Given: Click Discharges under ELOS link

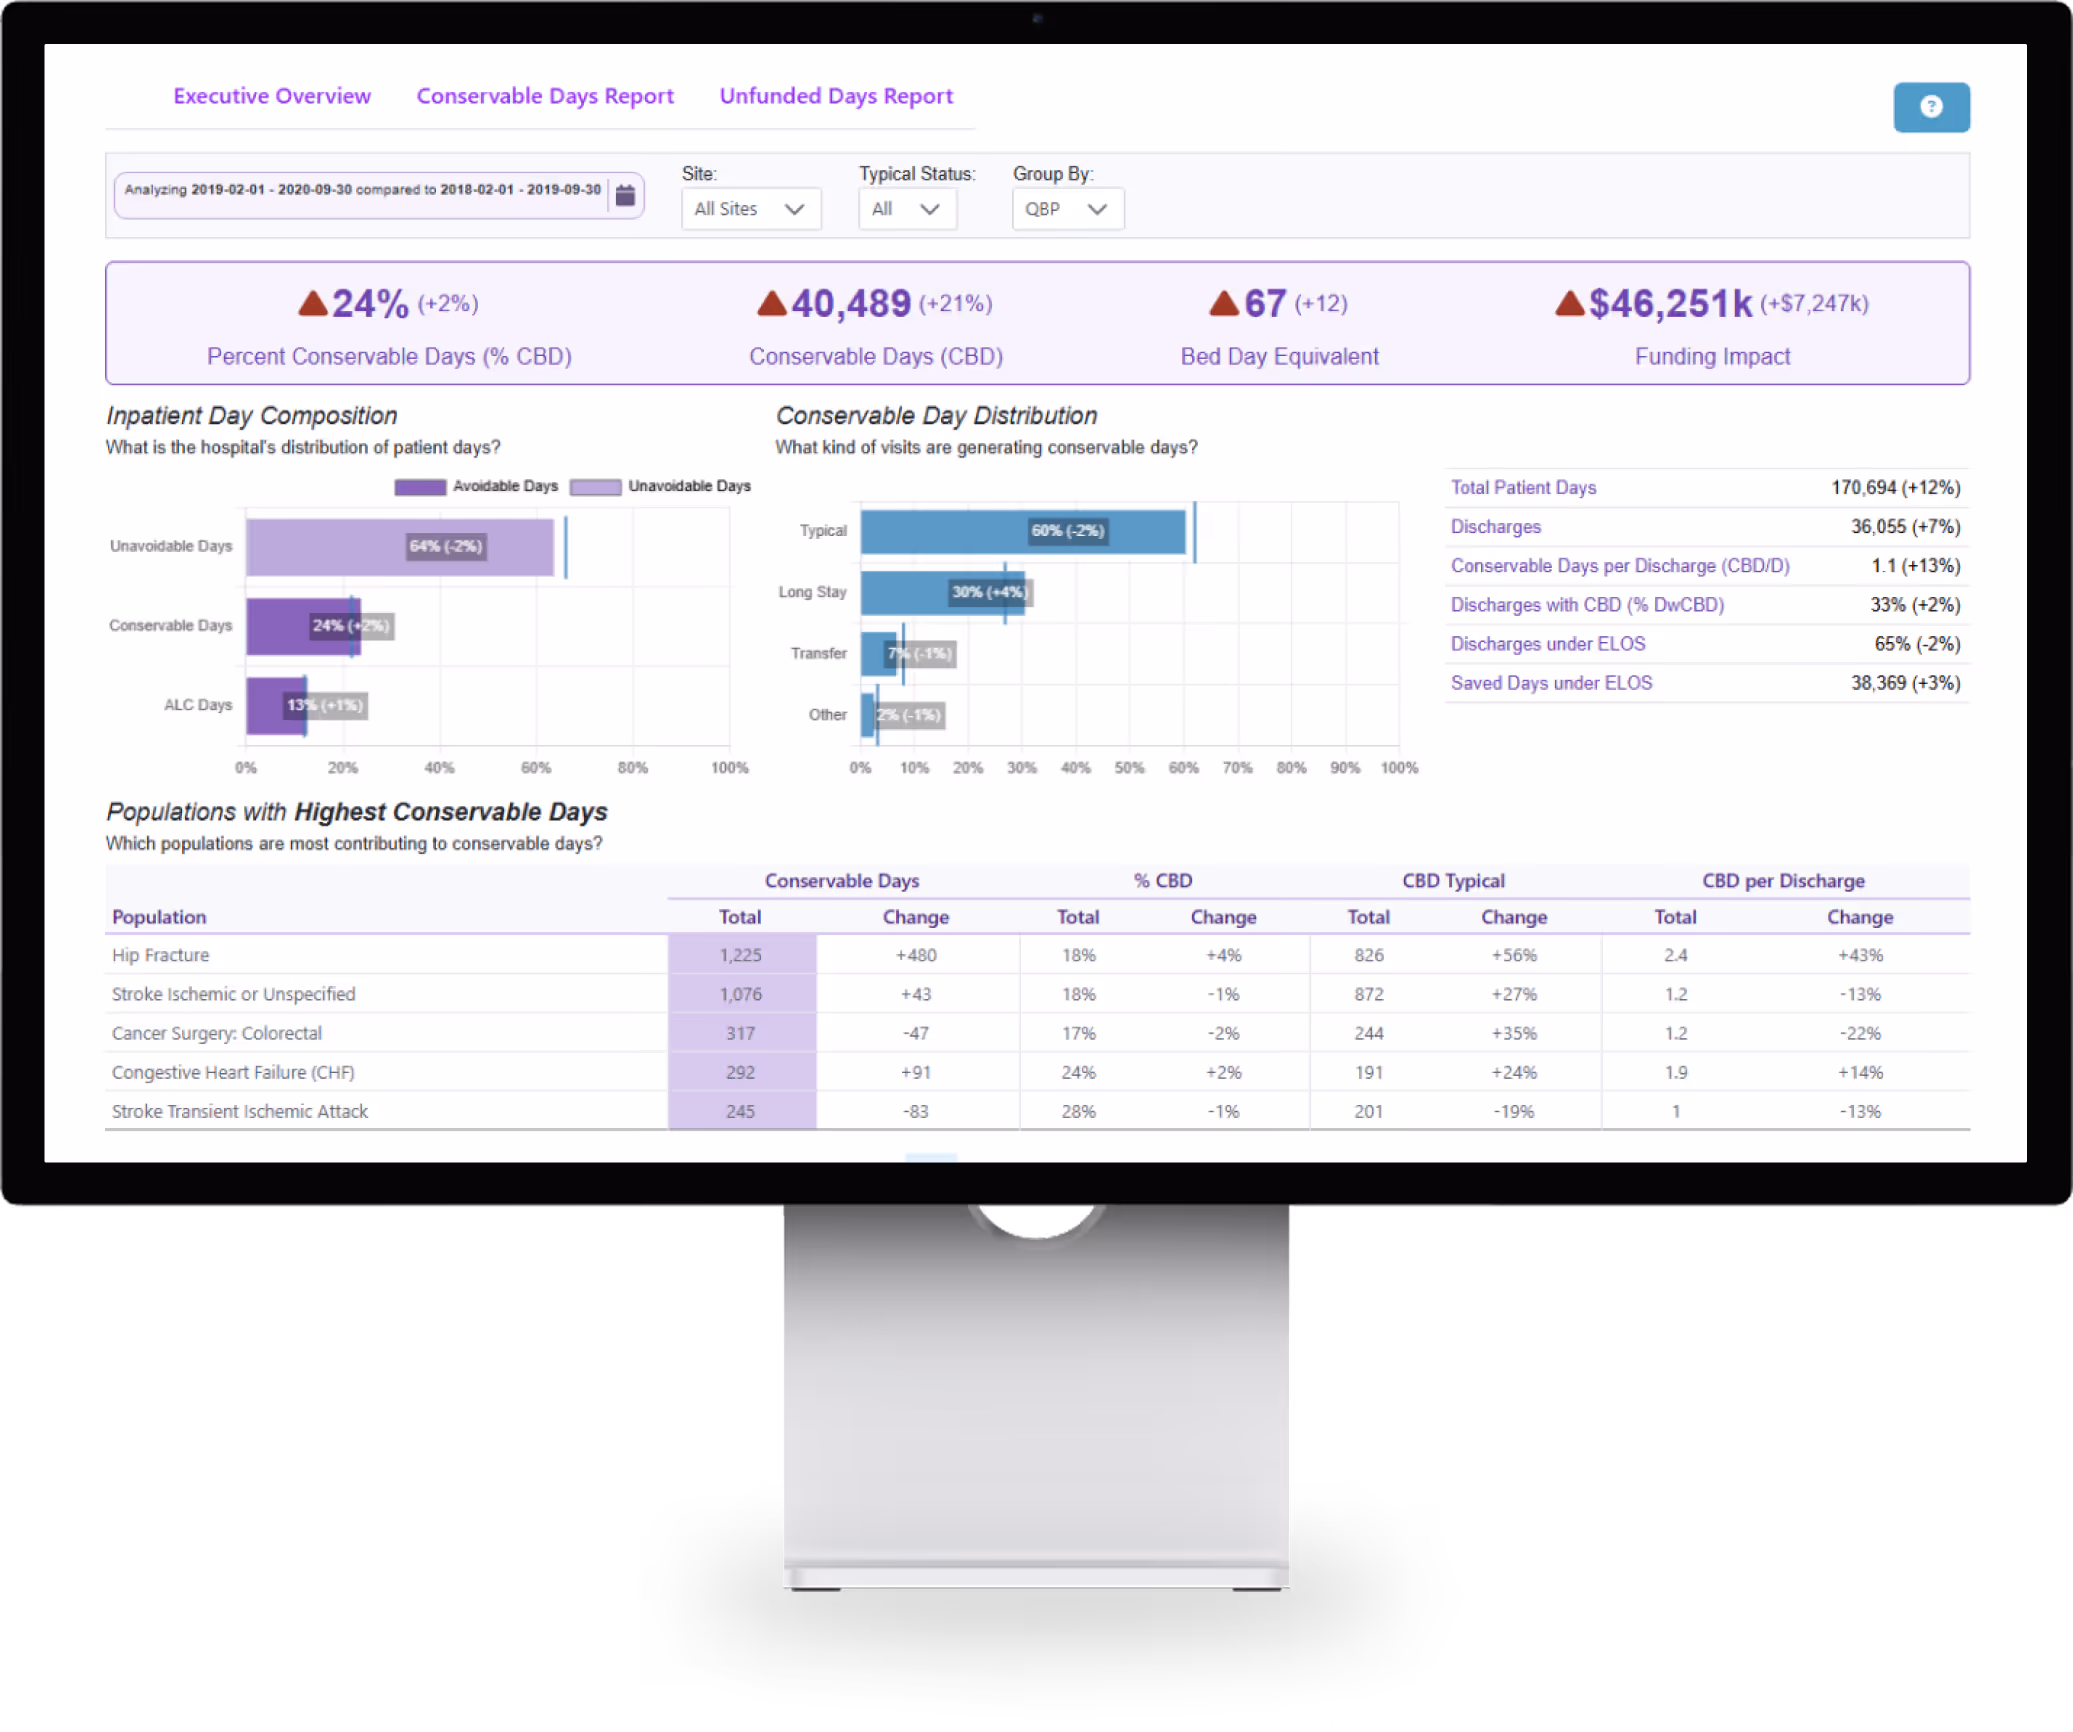Looking at the screenshot, I should click(x=1547, y=644).
